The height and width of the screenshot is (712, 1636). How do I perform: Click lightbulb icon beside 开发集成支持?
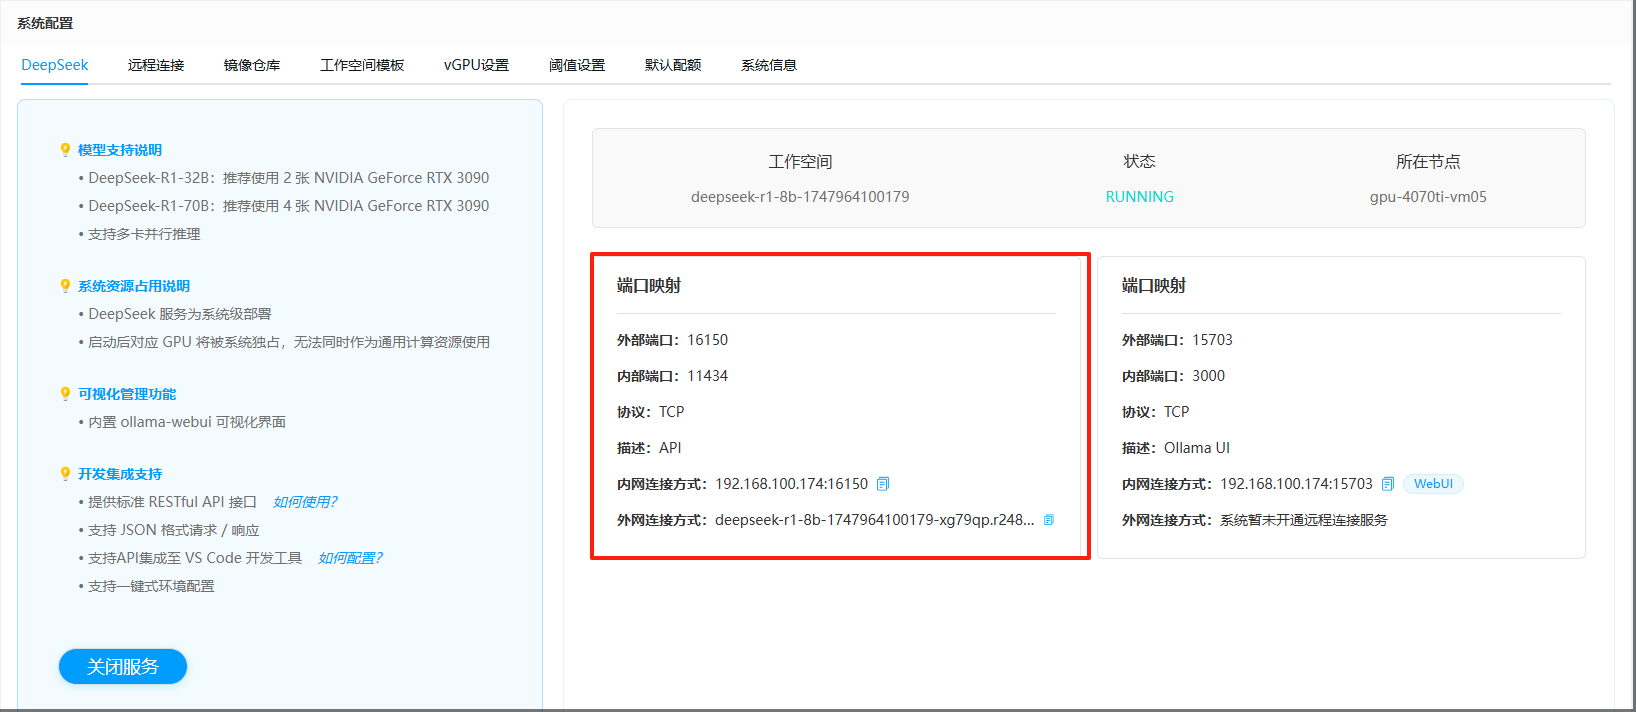pos(65,474)
